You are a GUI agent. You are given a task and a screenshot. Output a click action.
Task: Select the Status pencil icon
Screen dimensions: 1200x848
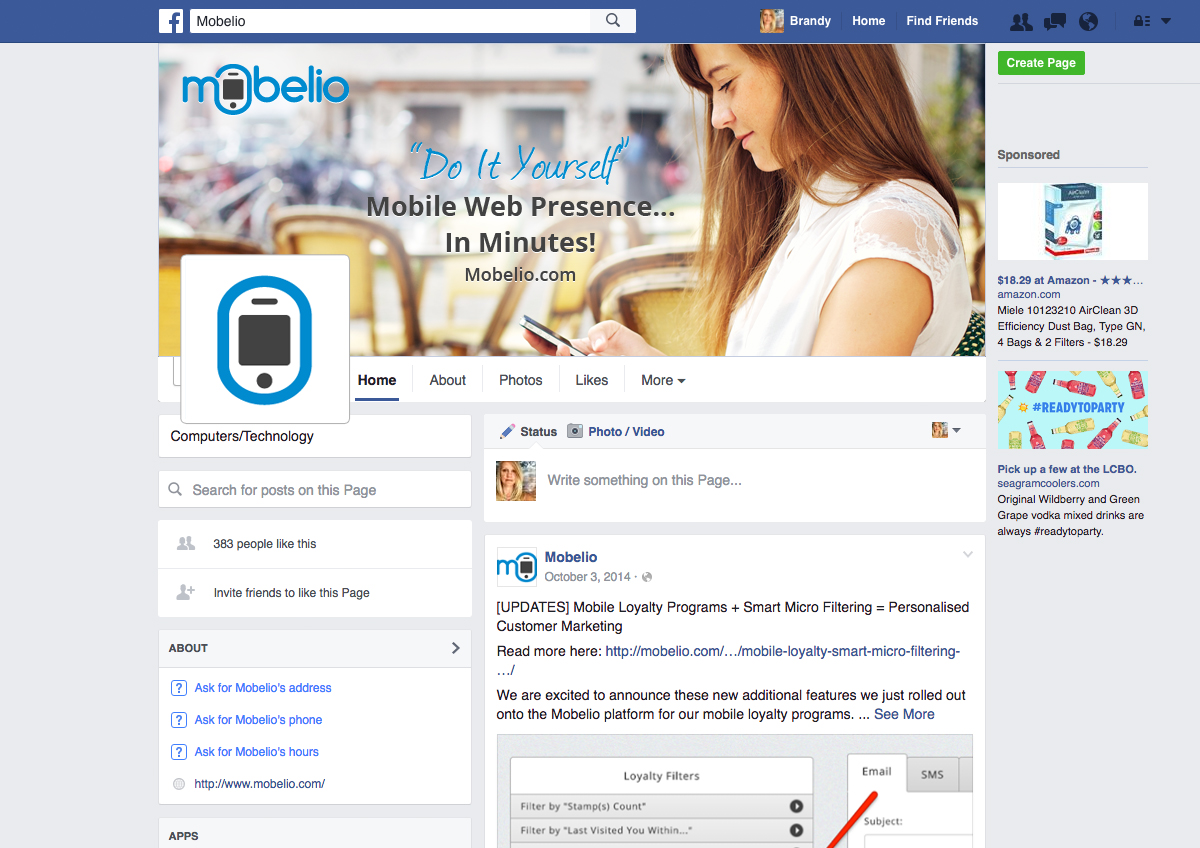(506, 431)
